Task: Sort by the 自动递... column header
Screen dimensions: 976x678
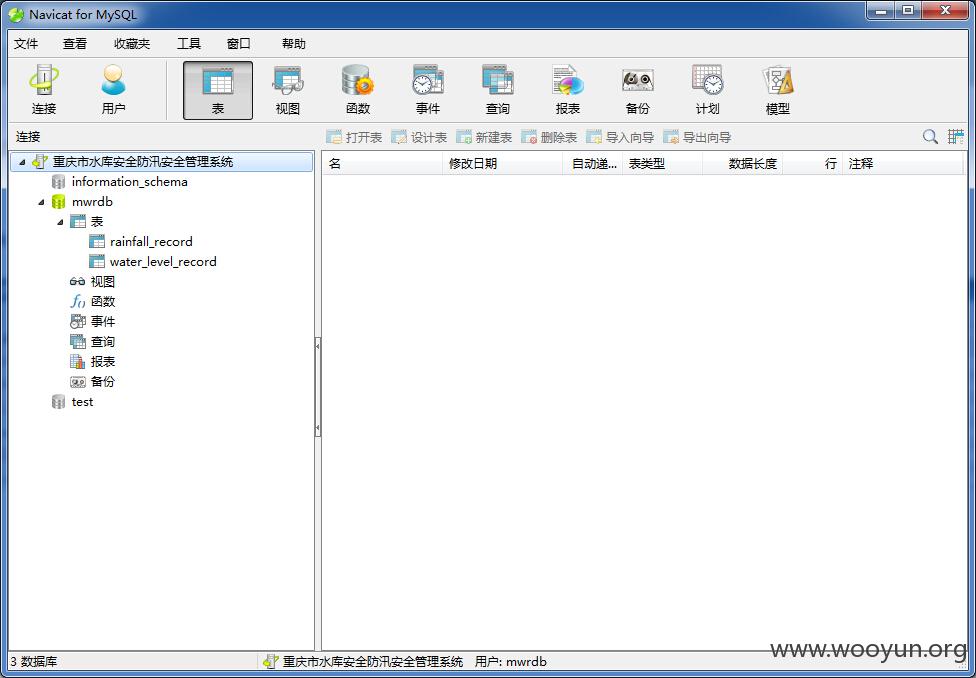Action: pyautogui.click(x=593, y=164)
